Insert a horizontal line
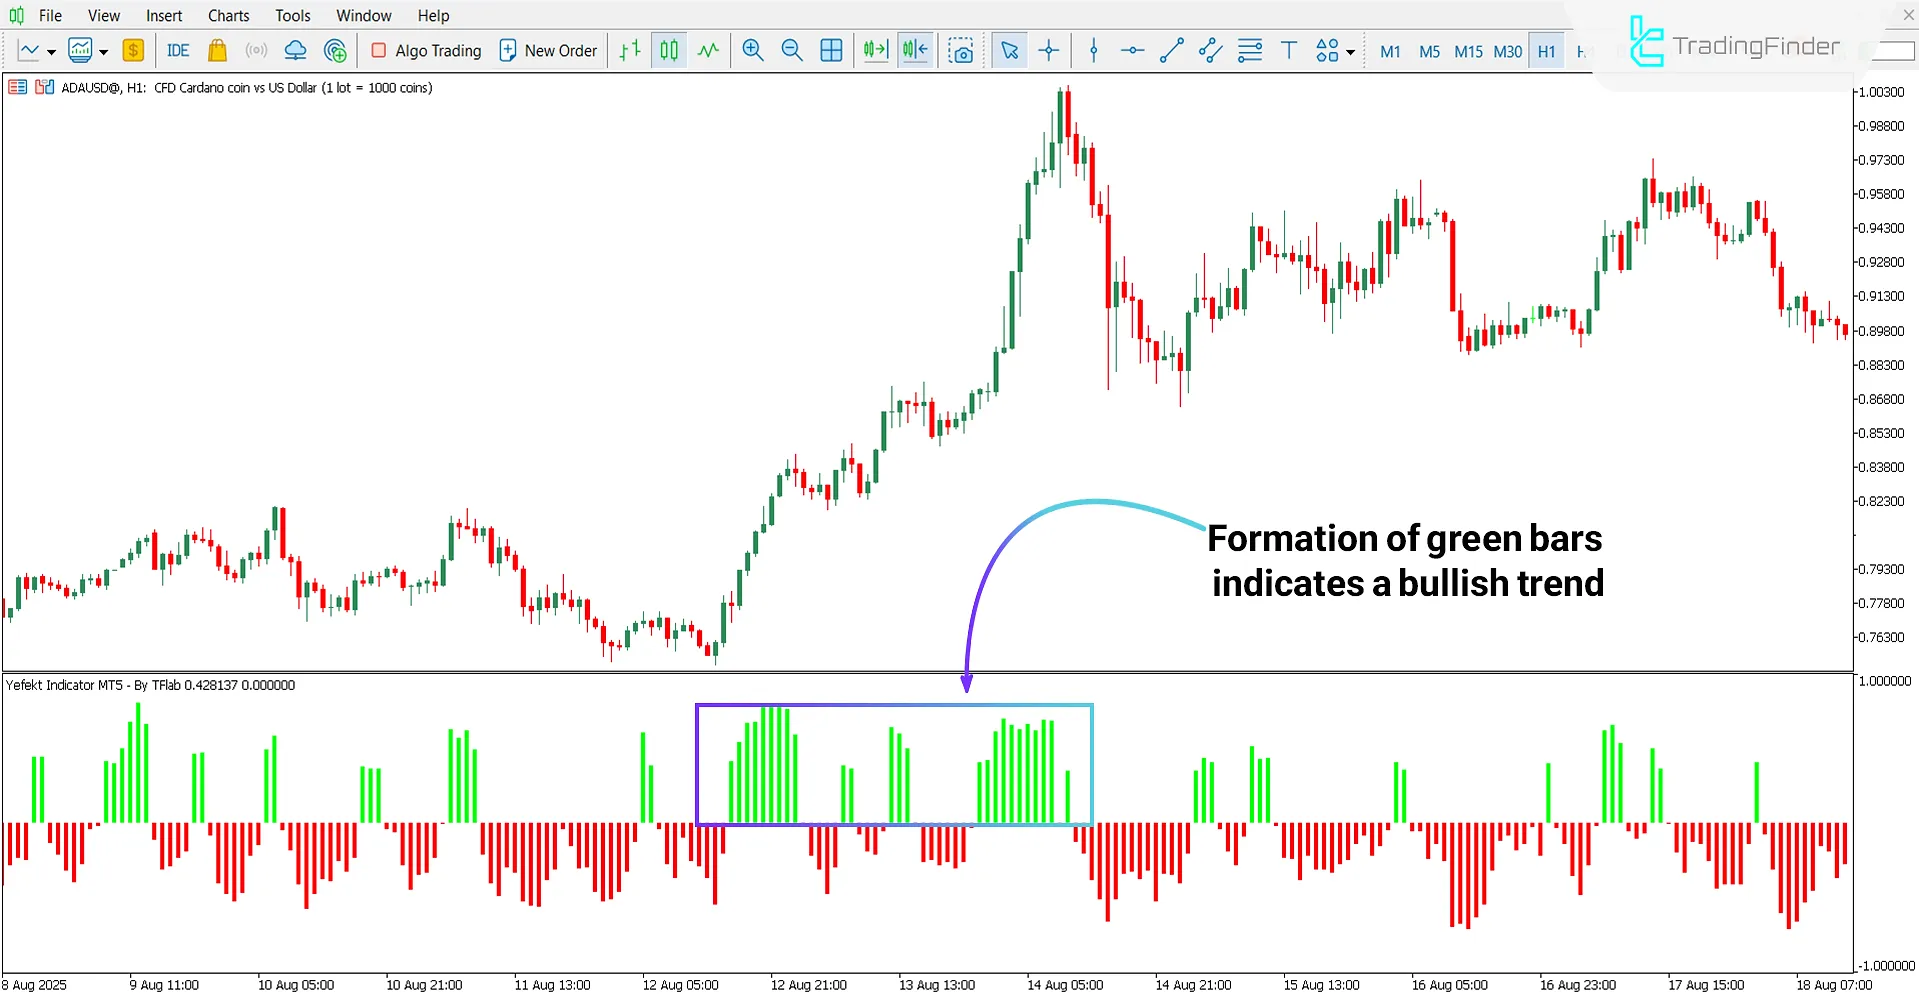 pos(1132,50)
